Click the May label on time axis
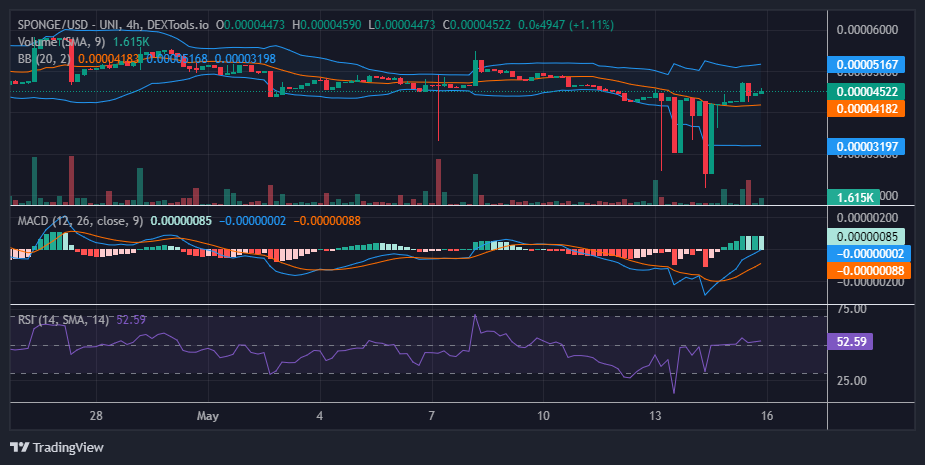The height and width of the screenshot is (465, 925). (208, 415)
